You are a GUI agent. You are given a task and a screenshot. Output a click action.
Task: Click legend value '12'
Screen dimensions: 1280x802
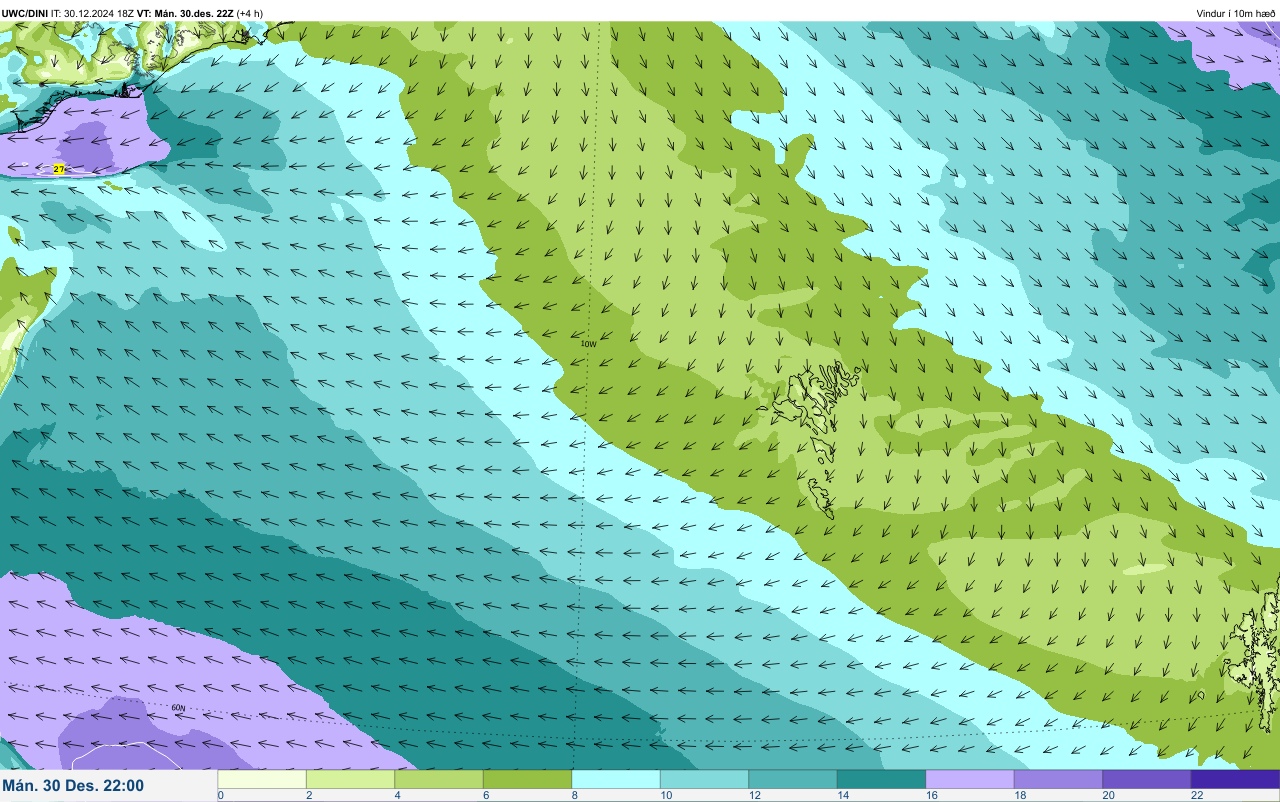click(x=754, y=795)
